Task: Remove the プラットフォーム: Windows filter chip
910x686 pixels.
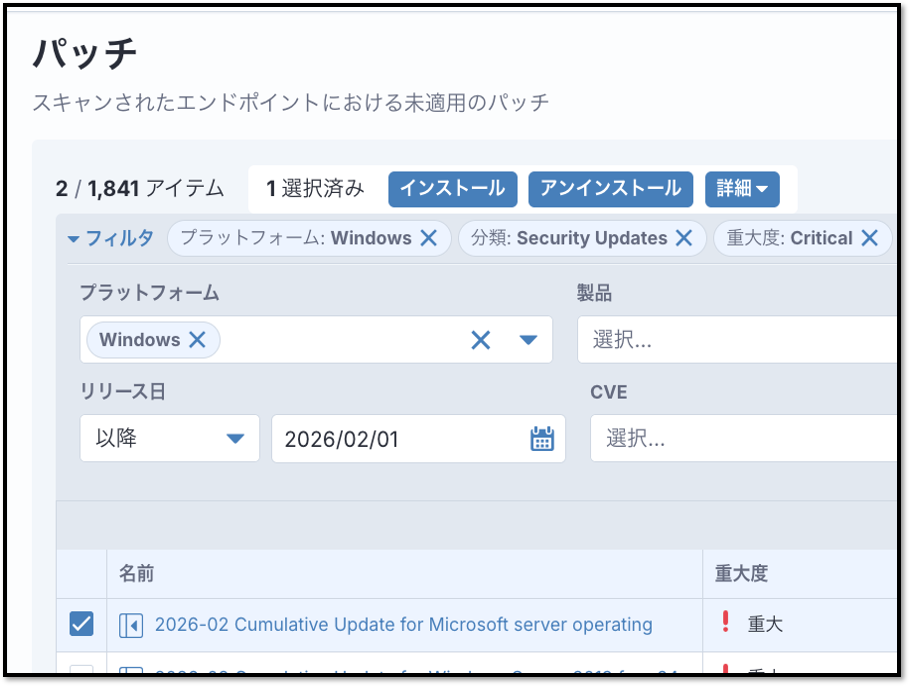Action: pyautogui.click(x=428, y=238)
